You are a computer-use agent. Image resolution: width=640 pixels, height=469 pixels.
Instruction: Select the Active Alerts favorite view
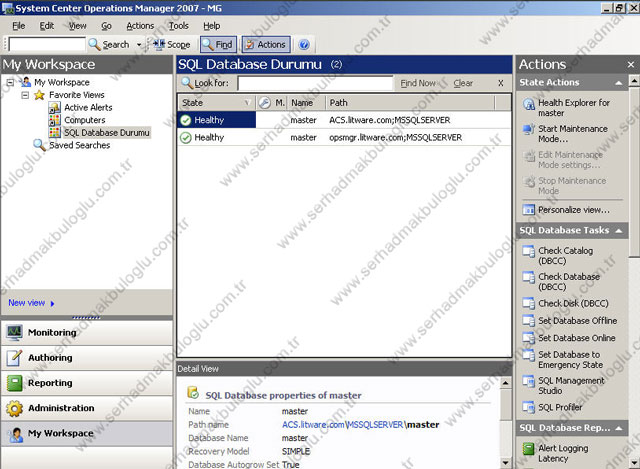pos(87,108)
